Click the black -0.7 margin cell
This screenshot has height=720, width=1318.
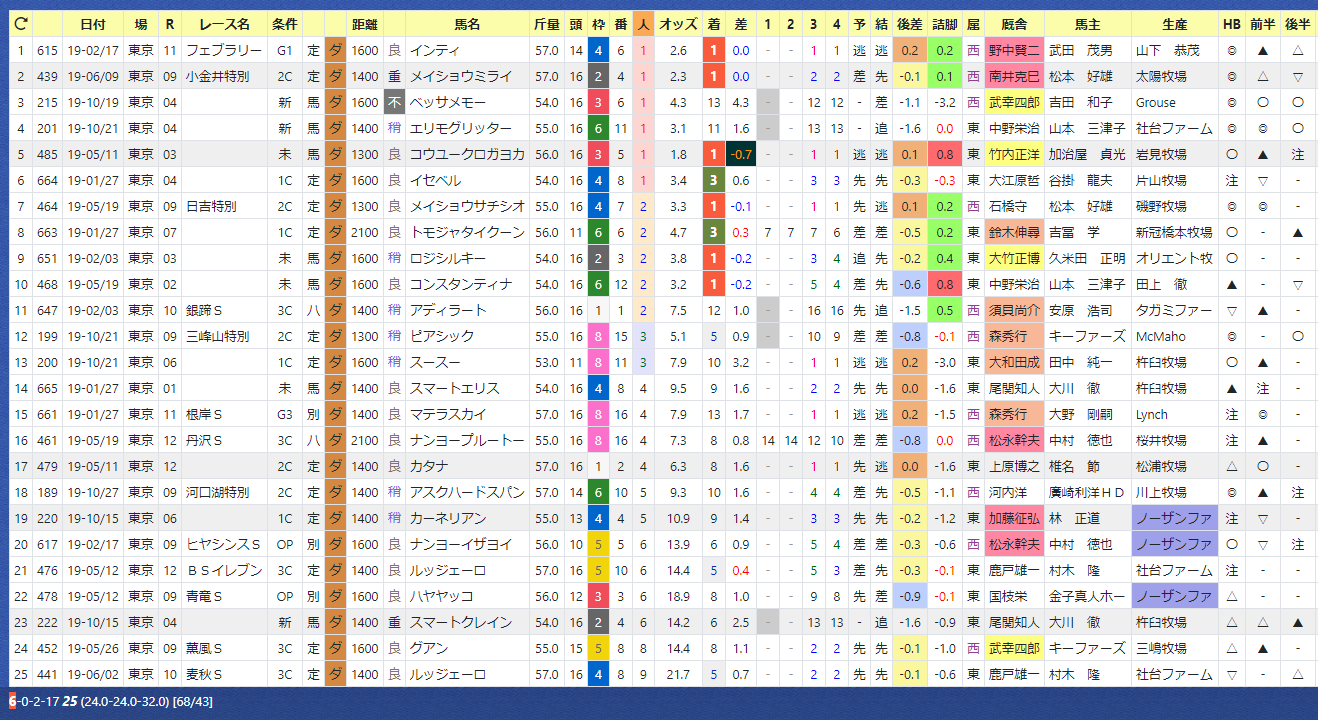[741, 154]
